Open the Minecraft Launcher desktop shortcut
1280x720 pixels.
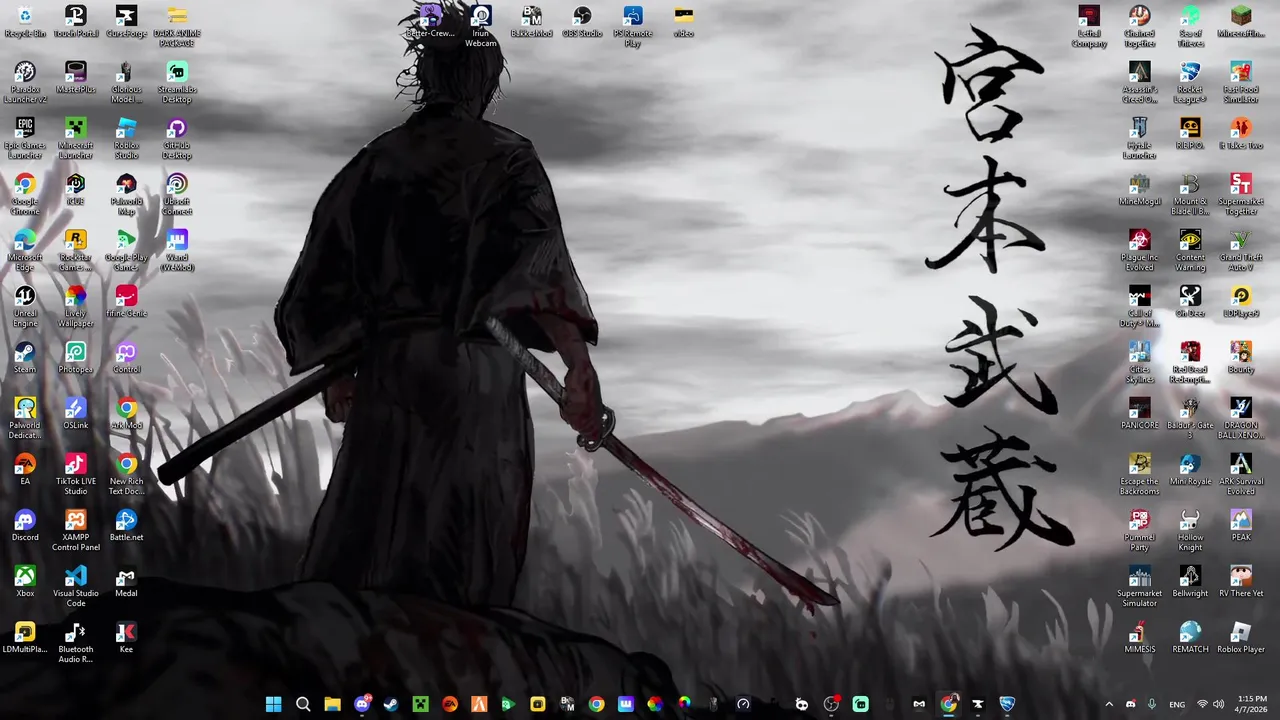75,139
